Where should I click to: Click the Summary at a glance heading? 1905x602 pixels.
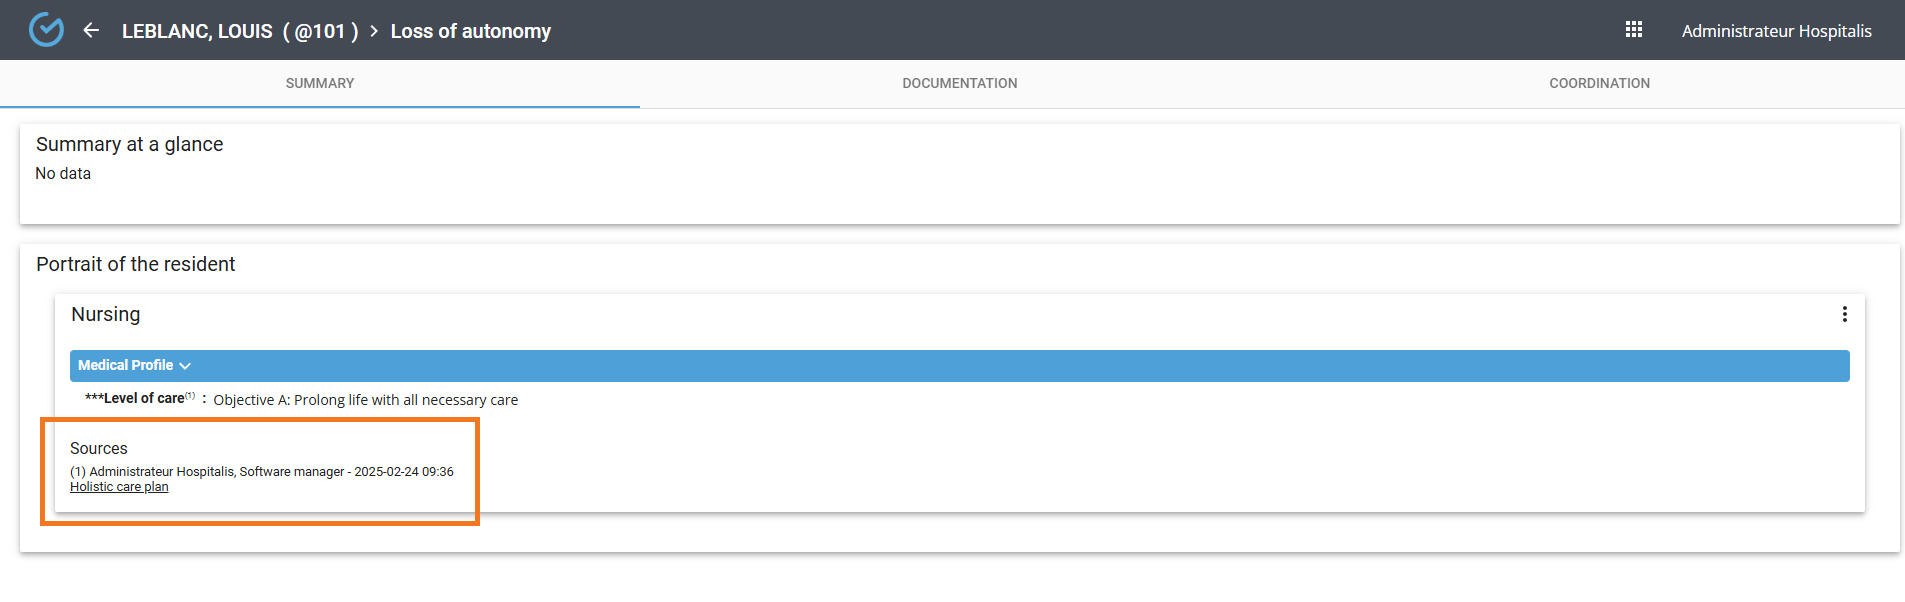[129, 144]
